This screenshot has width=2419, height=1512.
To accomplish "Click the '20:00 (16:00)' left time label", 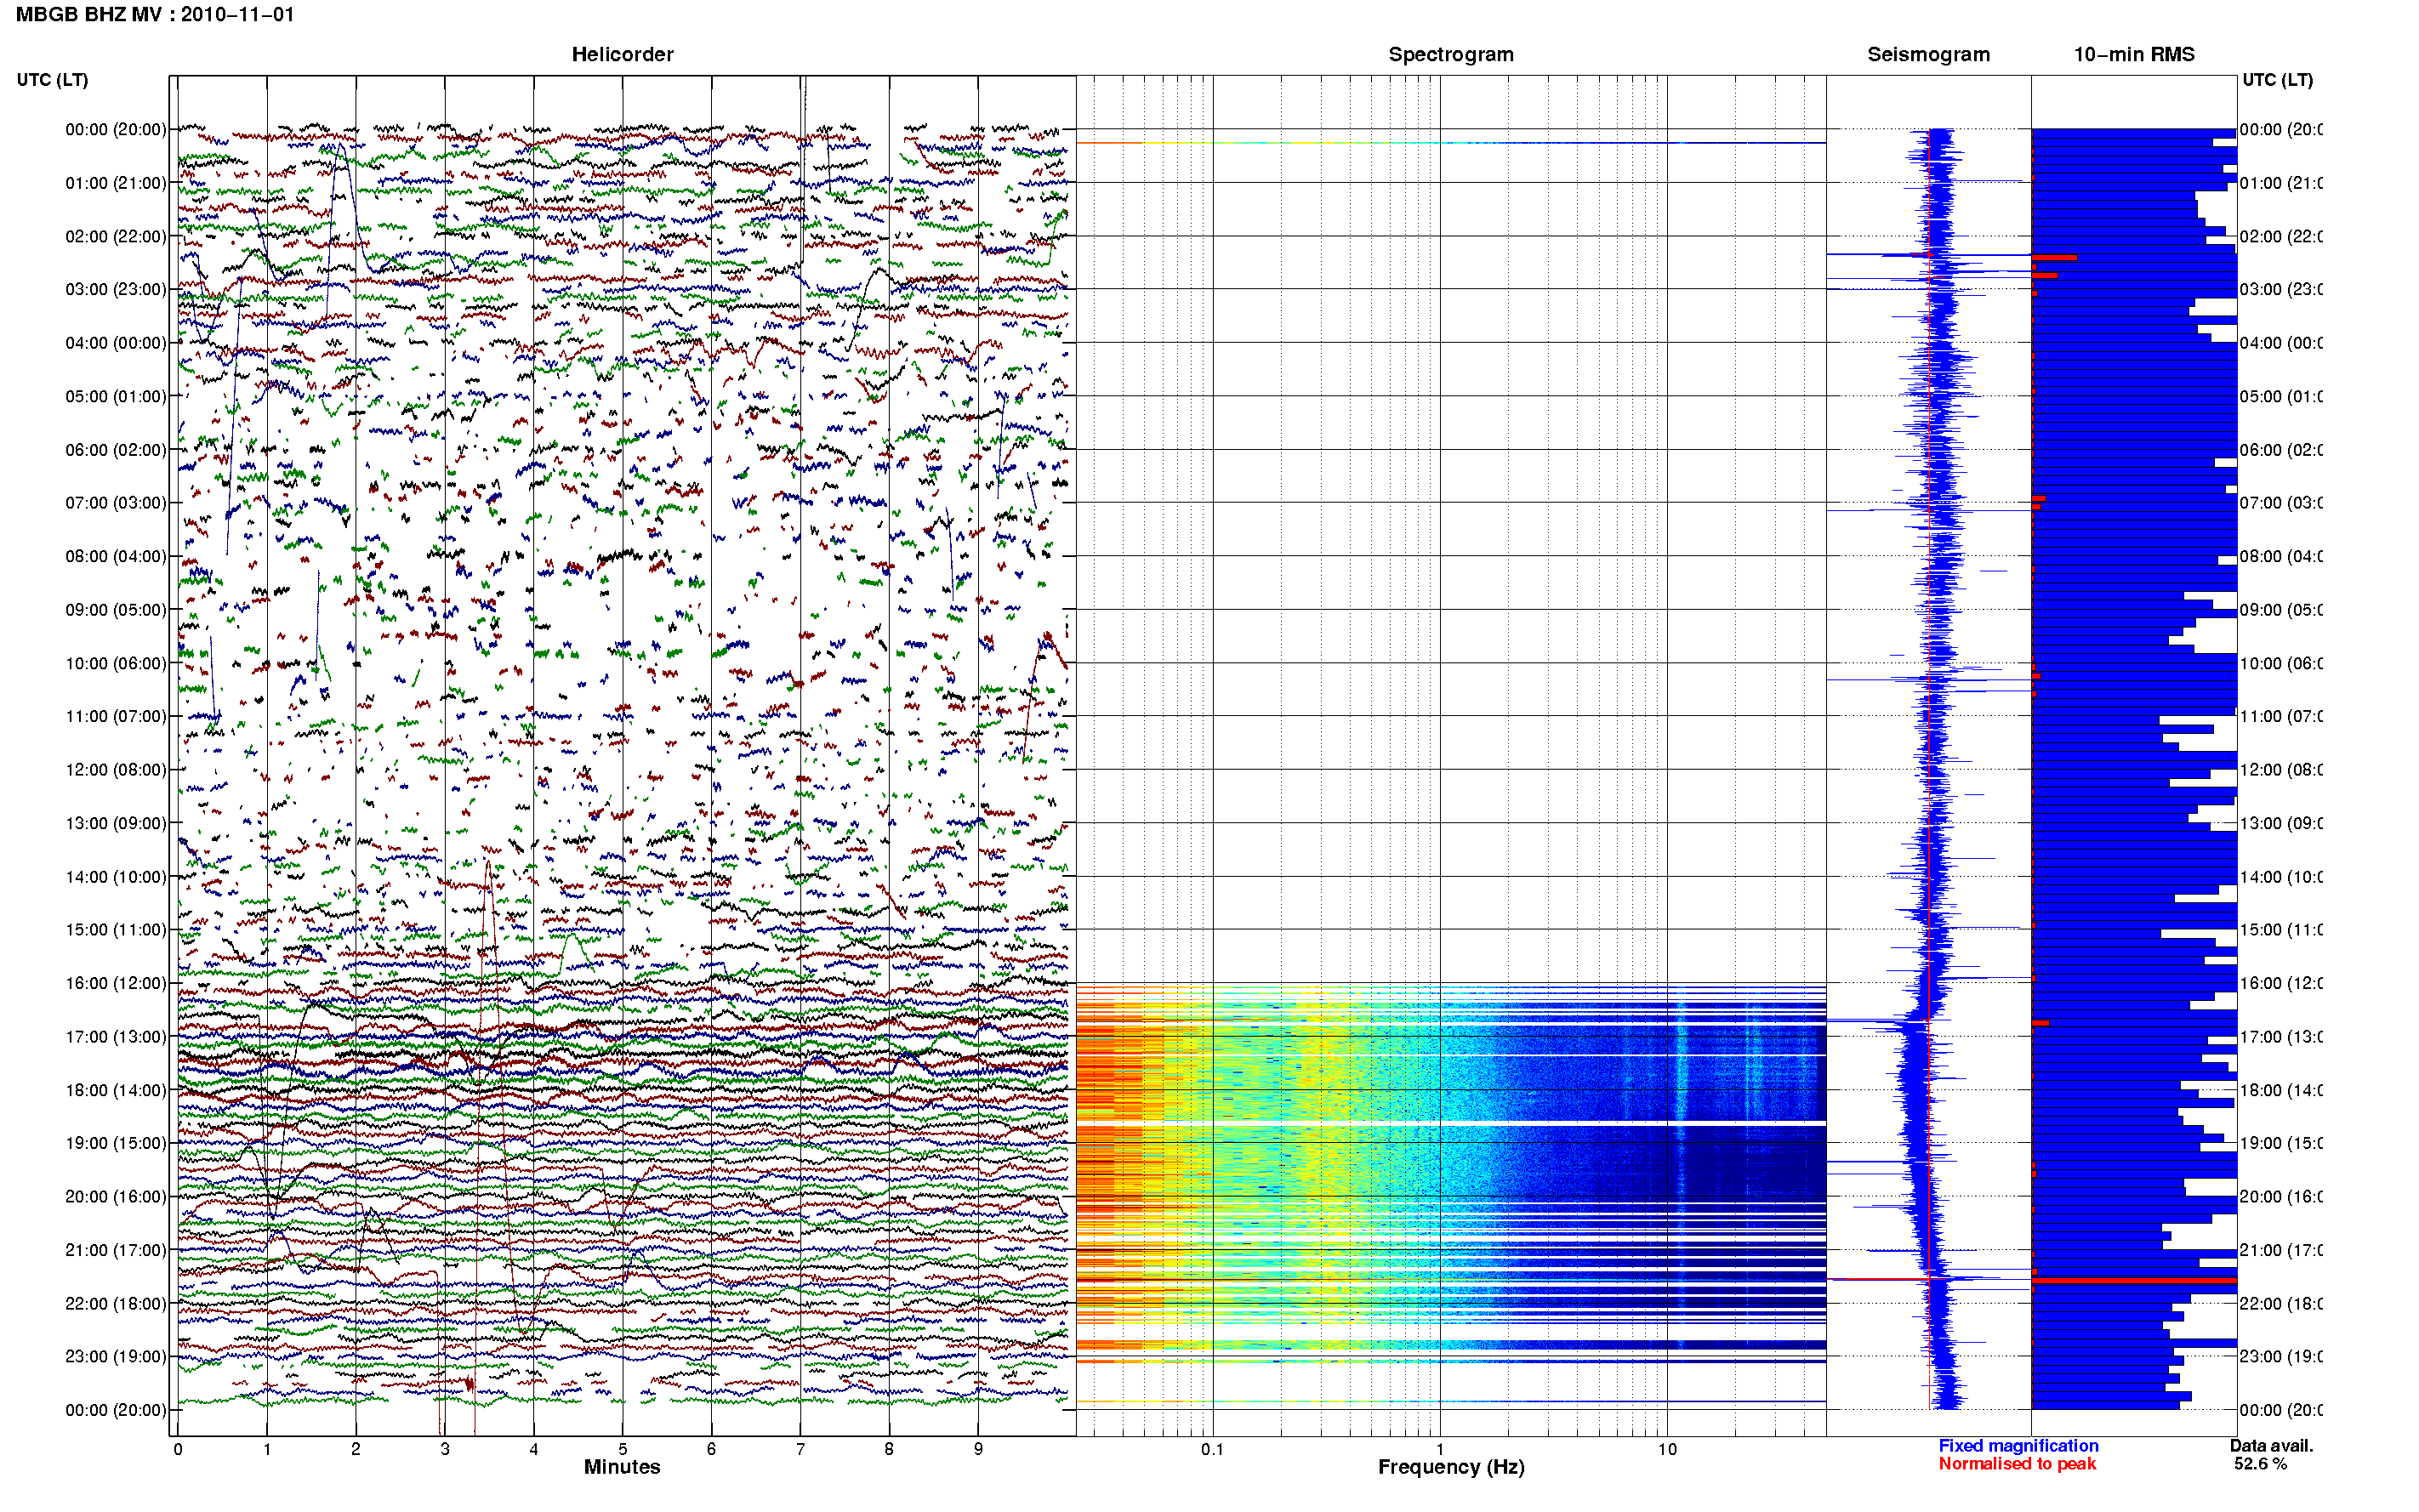I will click(x=116, y=1196).
